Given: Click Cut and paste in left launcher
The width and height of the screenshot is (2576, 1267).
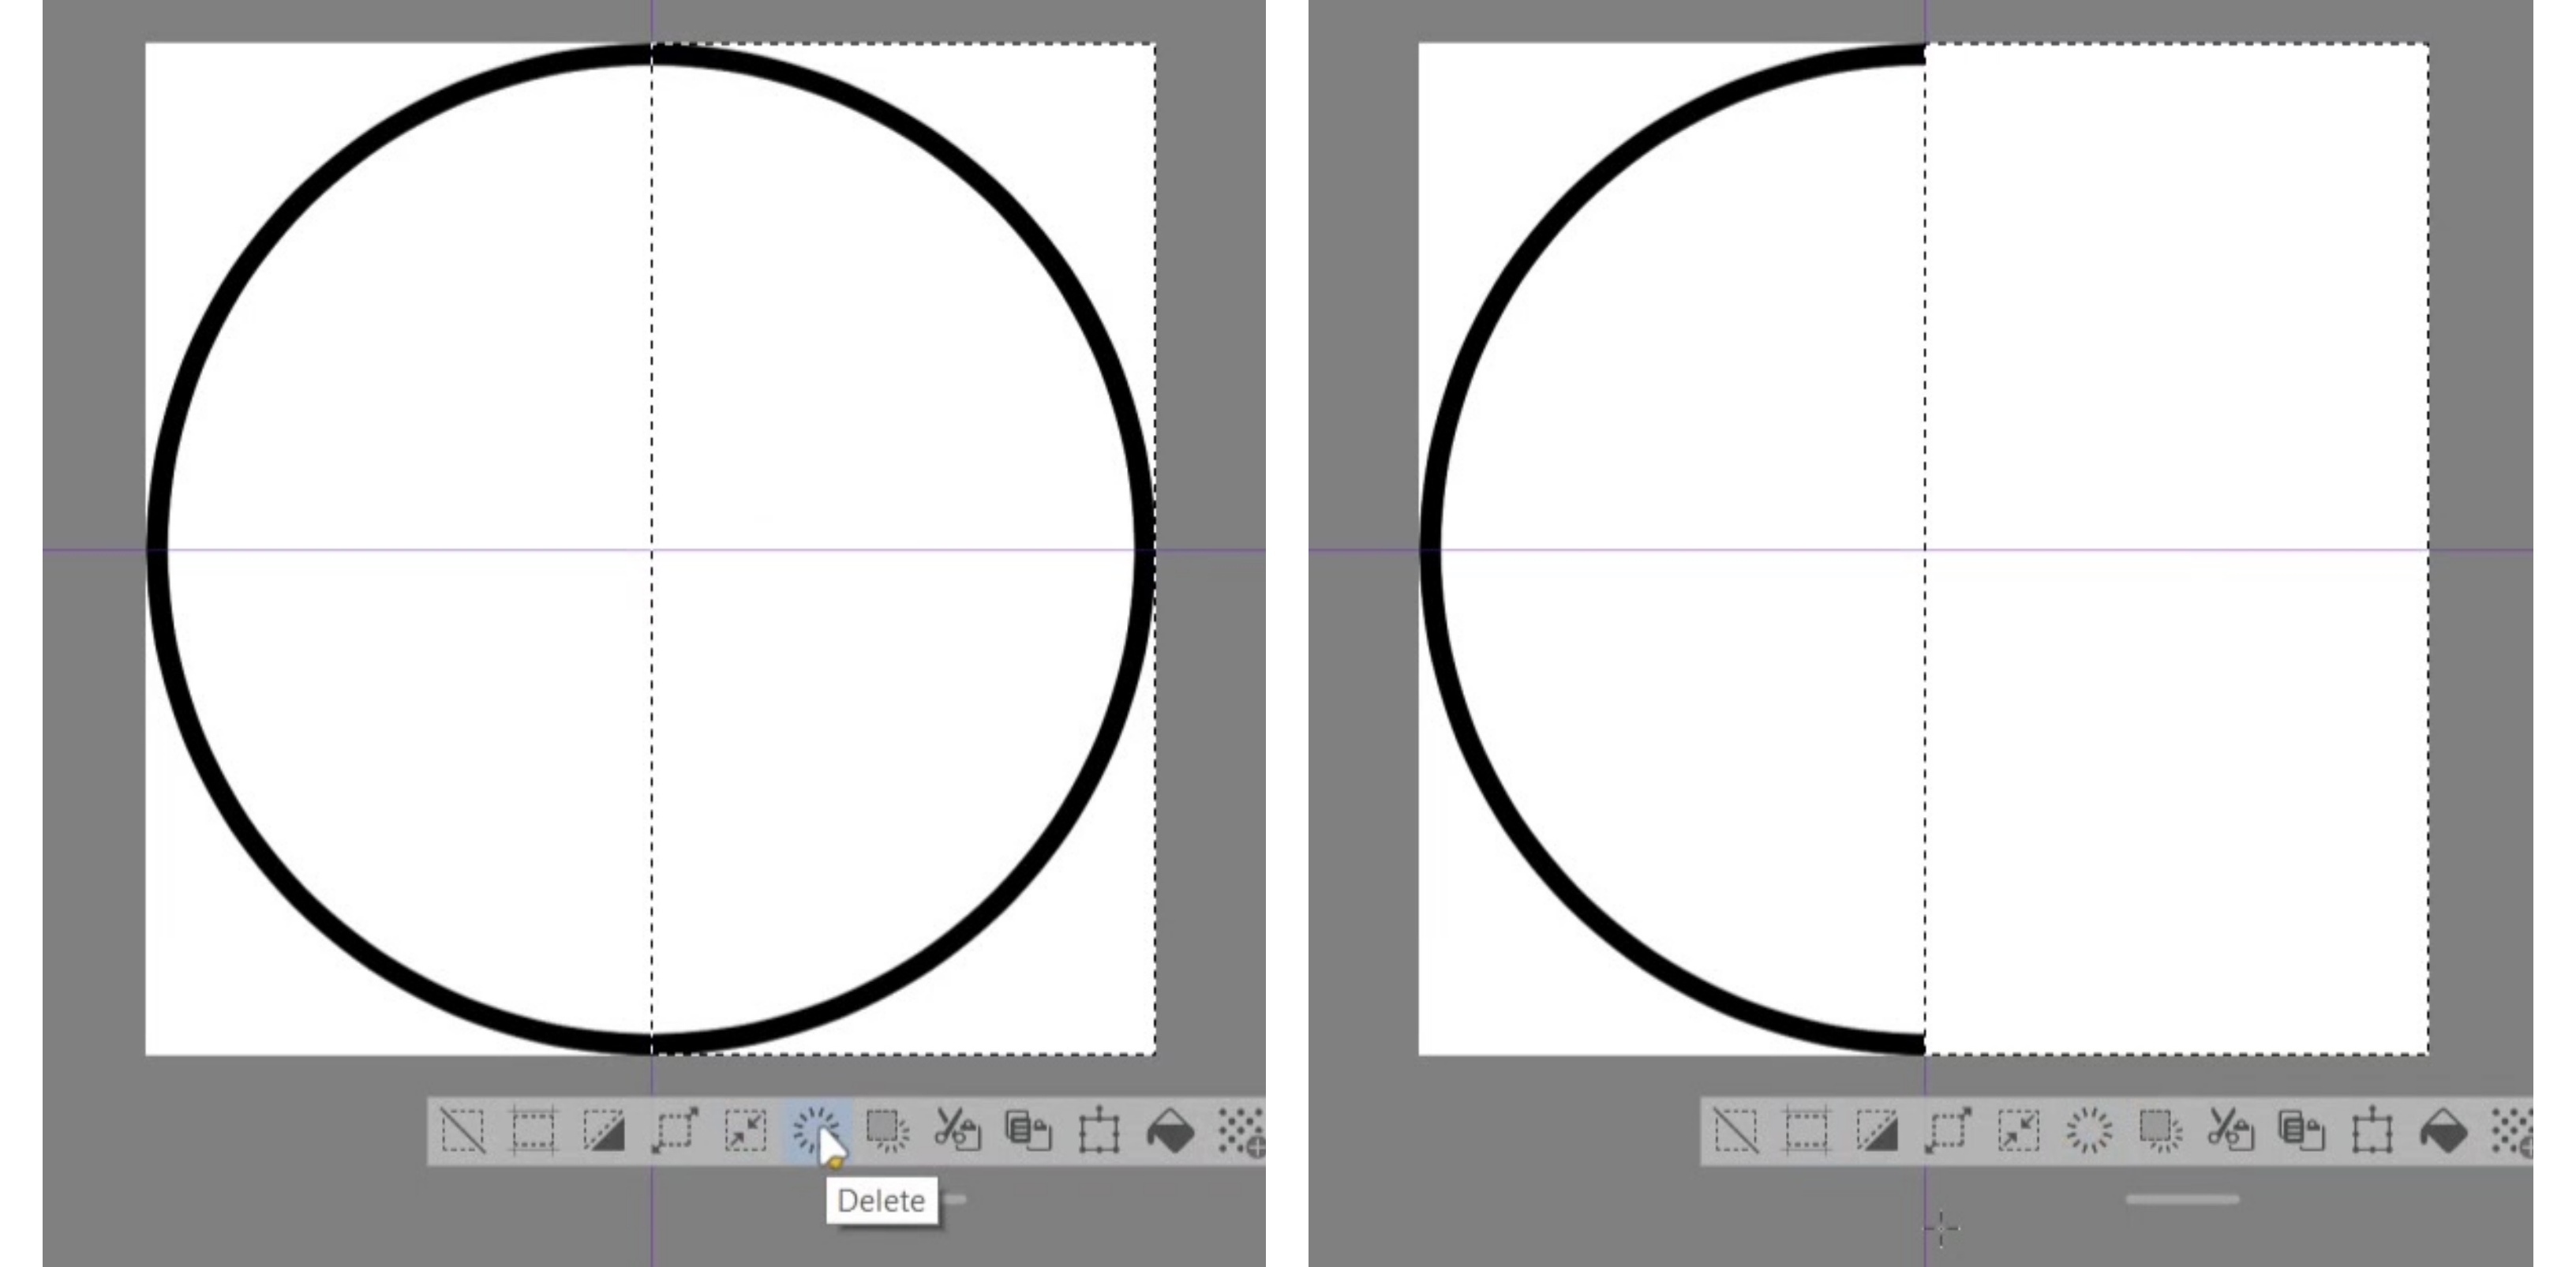Looking at the screenshot, I should tap(957, 1131).
